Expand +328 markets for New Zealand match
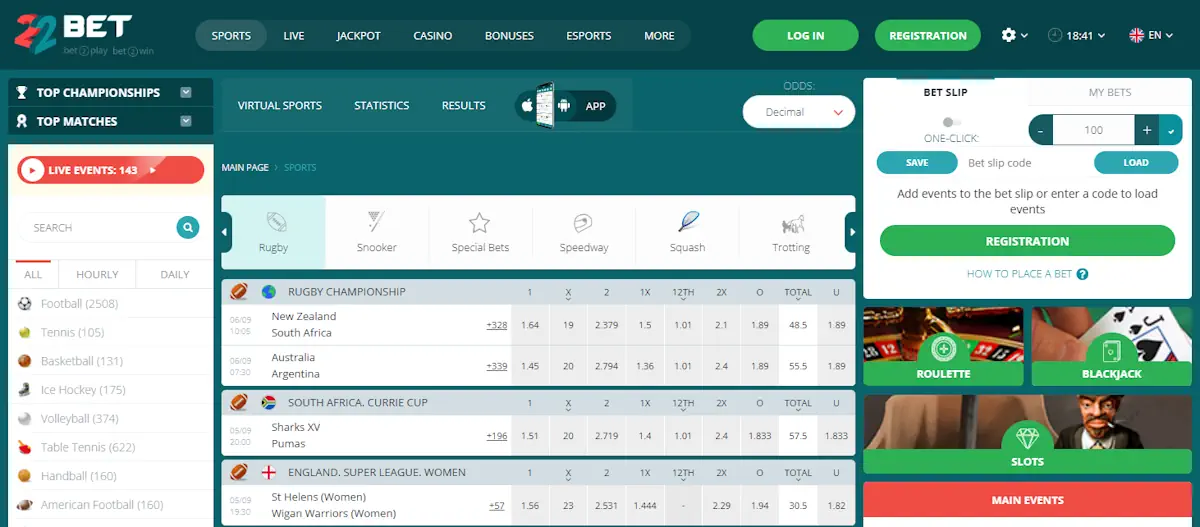Image resolution: width=1200 pixels, height=527 pixels. pos(497,325)
